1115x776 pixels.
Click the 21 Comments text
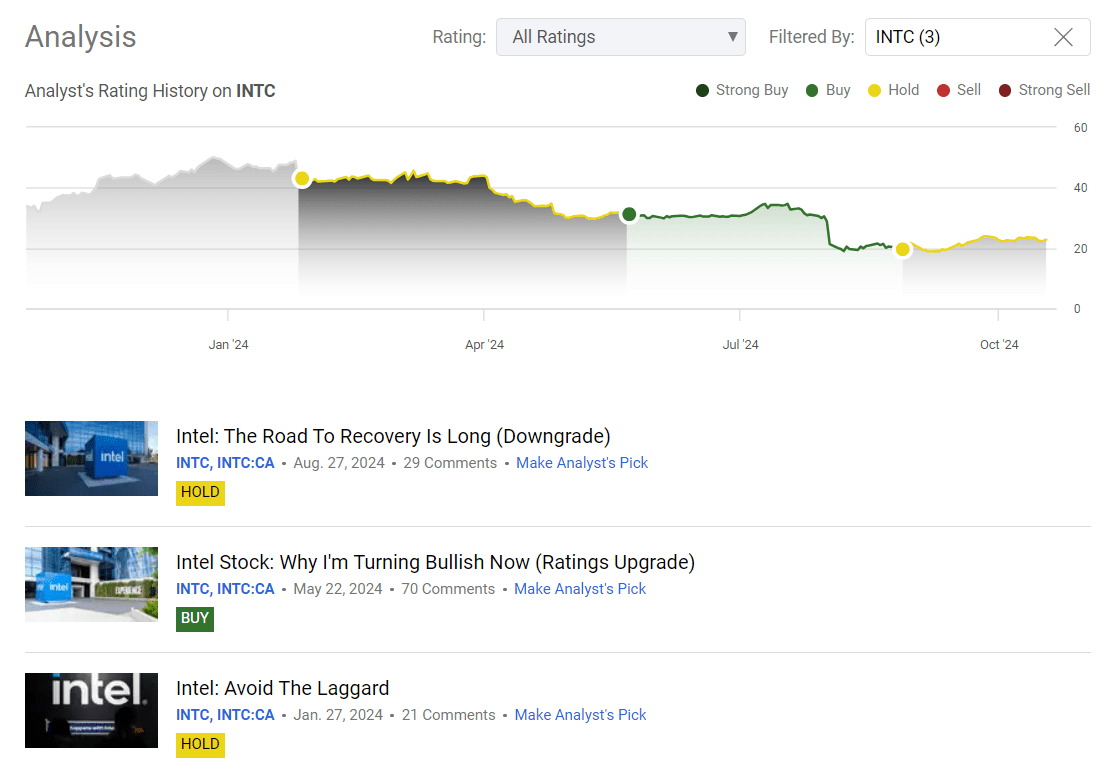click(x=449, y=715)
